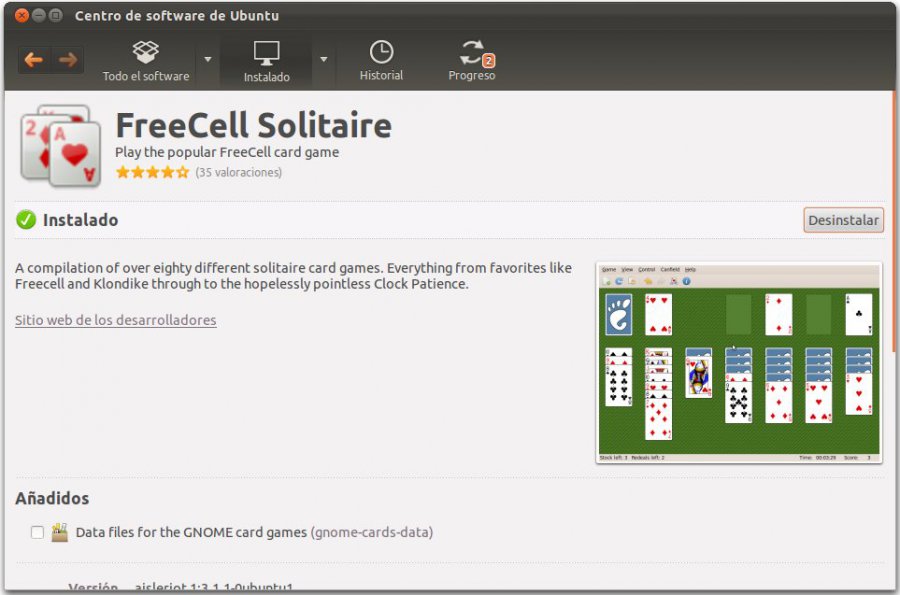900x595 pixels.
Task: Click 'Play the popular FreeCell card game' subtitle
Action: [227, 153]
